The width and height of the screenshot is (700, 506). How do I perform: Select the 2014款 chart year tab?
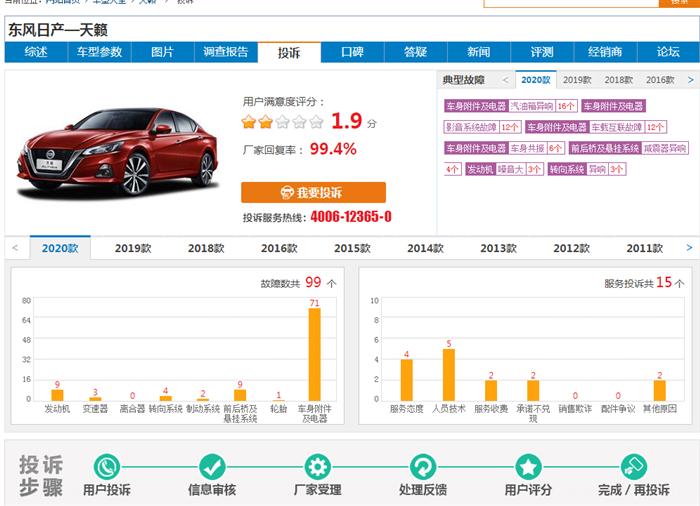pos(425,248)
